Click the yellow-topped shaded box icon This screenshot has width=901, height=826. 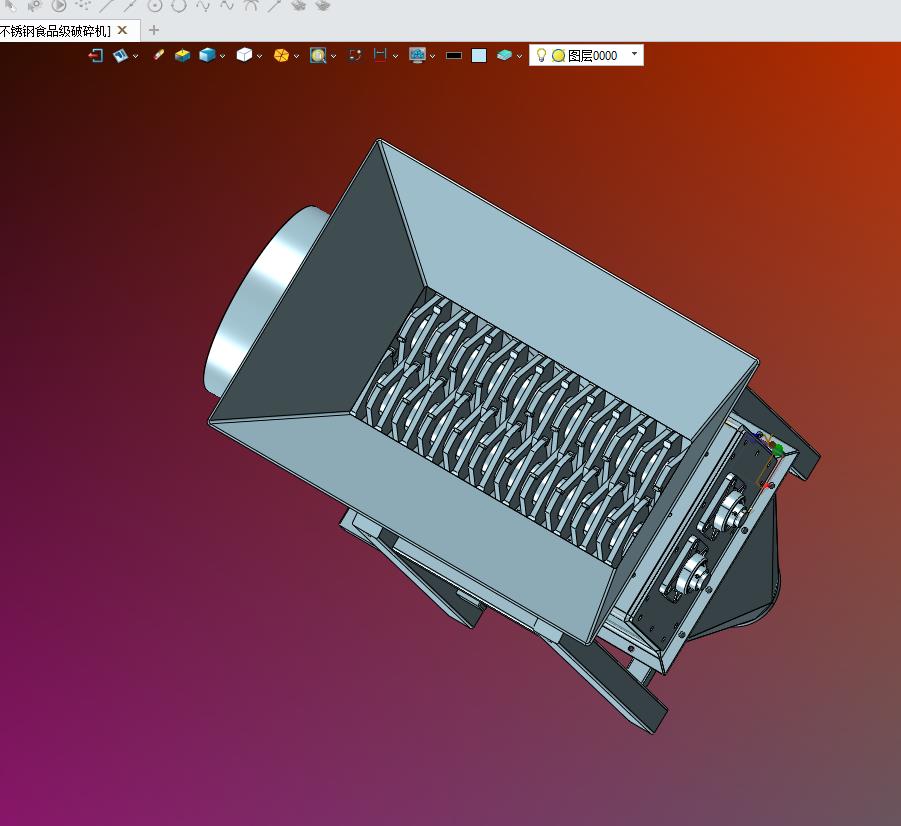pyautogui.click(x=182, y=55)
